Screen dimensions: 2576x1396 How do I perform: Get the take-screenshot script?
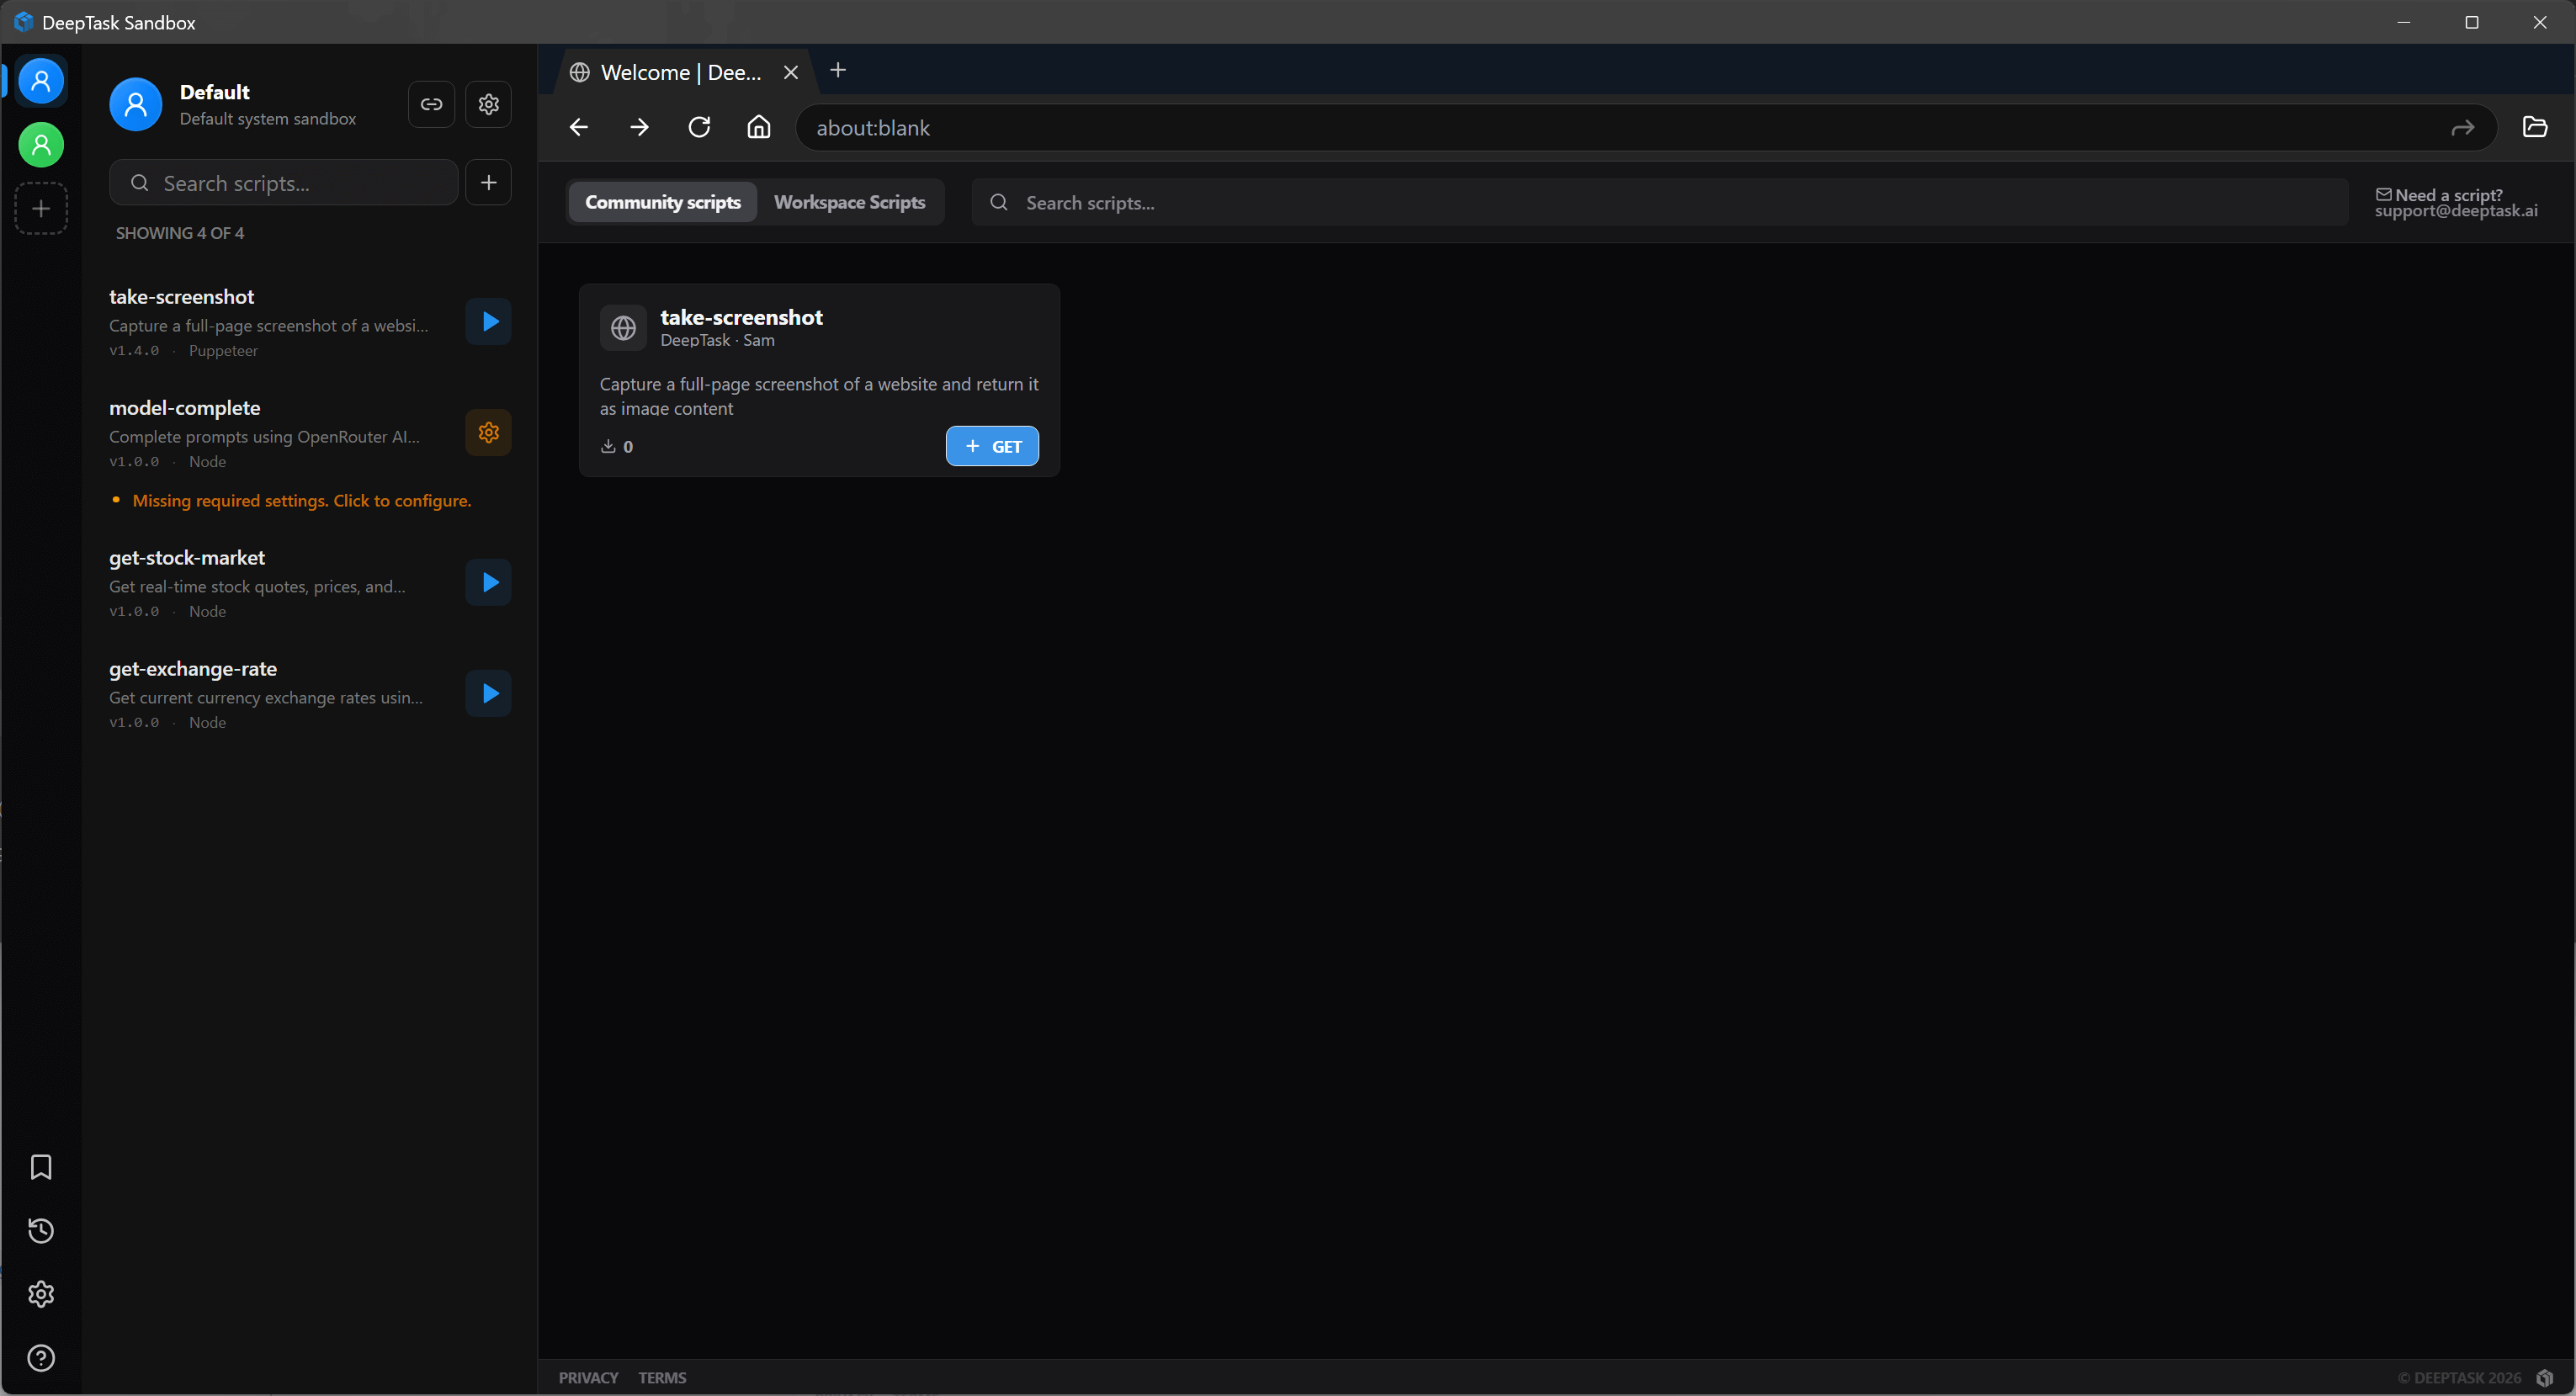point(991,446)
